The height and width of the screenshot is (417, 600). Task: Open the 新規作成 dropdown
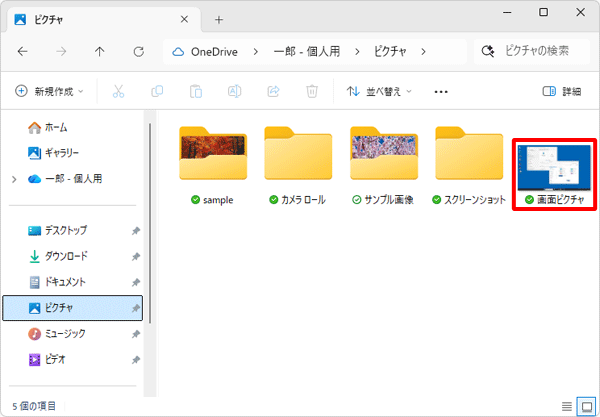(x=49, y=91)
